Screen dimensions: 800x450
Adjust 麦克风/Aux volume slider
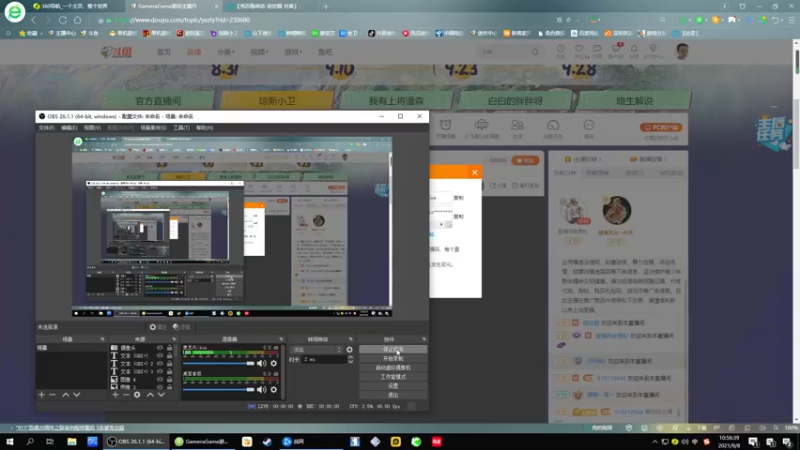[x=218, y=363]
